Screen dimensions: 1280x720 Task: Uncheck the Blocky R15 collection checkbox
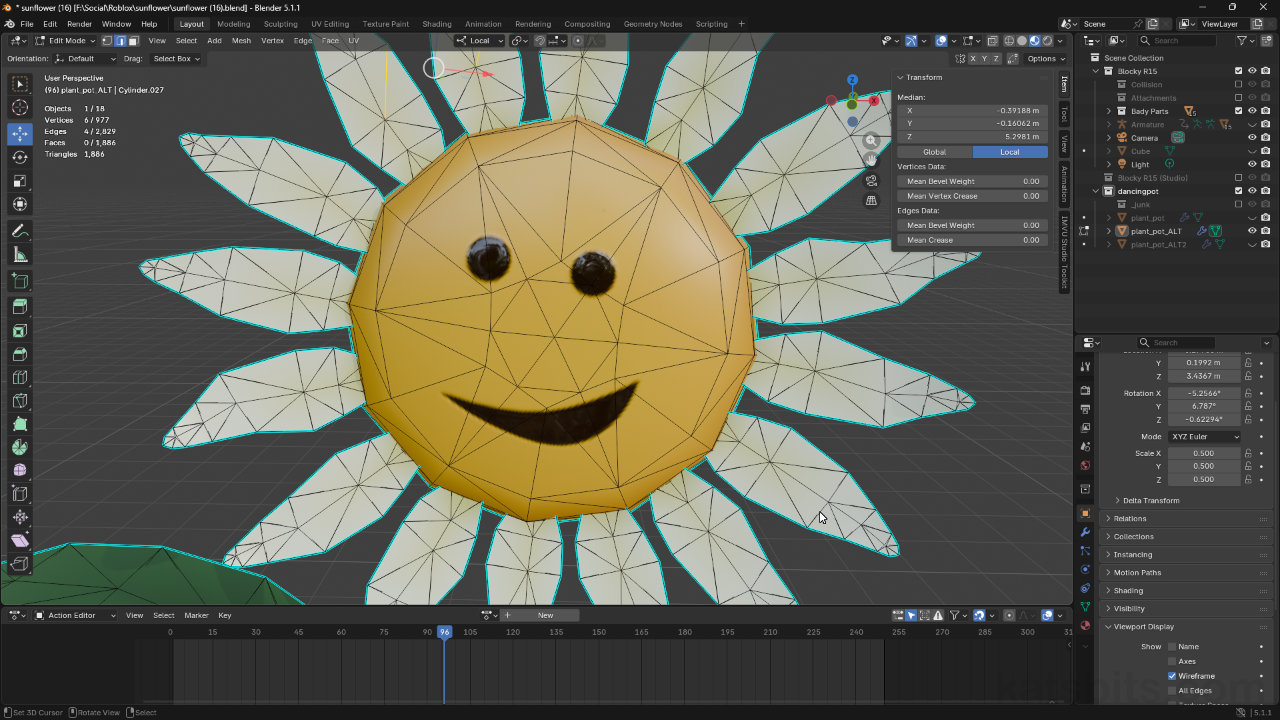[x=1238, y=71]
